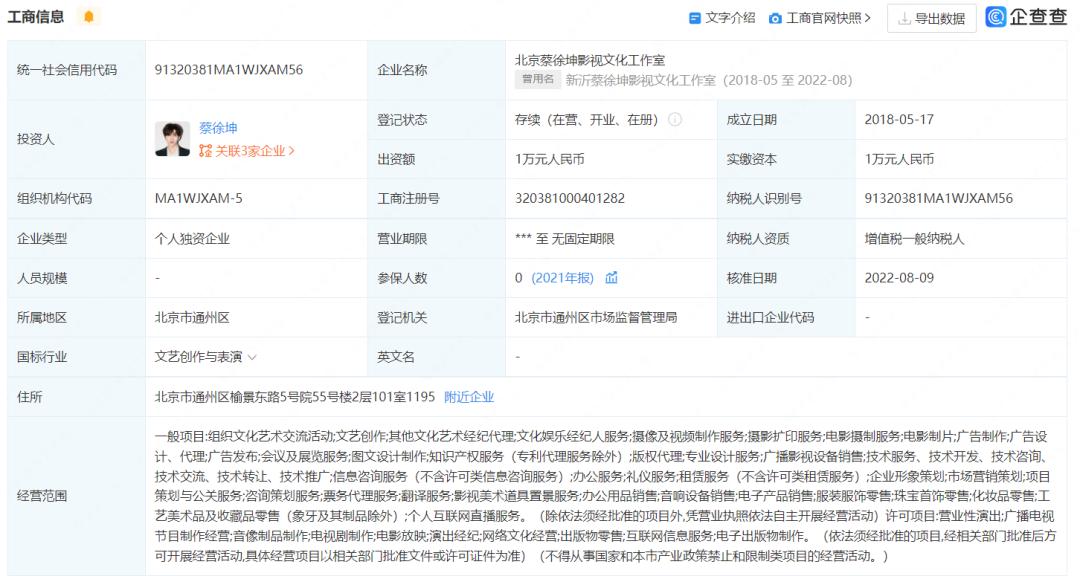Click the 导出数据 export button
This screenshot has width=1080, height=576.
coord(929,18)
